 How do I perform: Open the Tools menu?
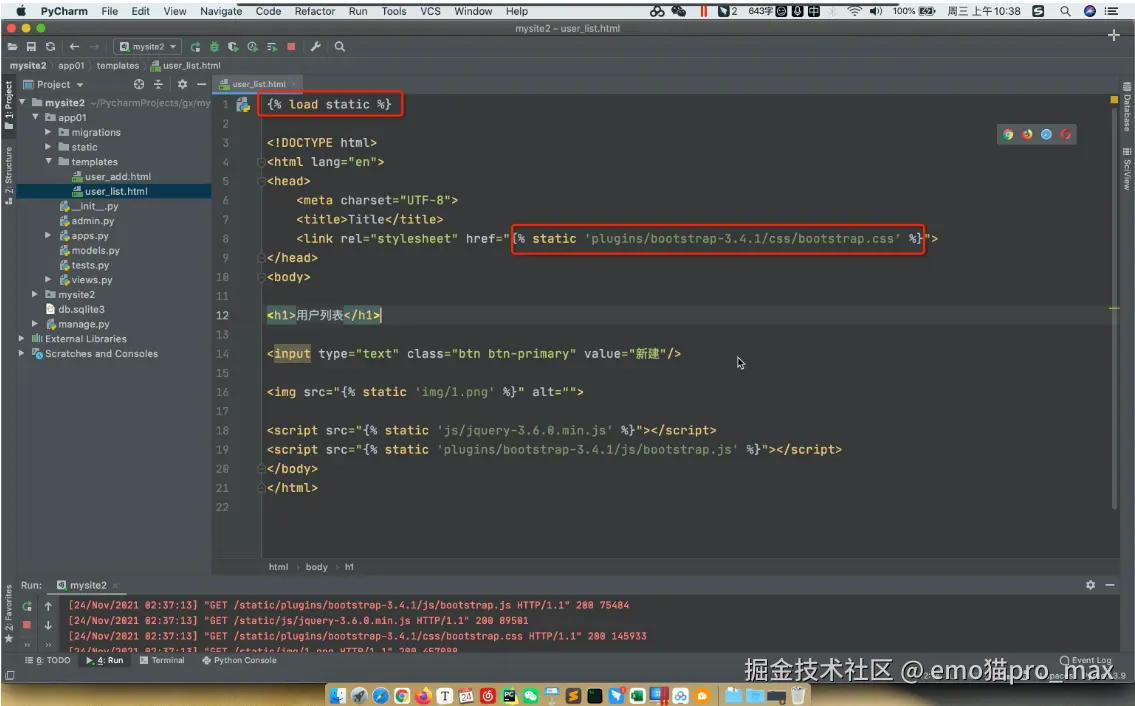click(394, 11)
